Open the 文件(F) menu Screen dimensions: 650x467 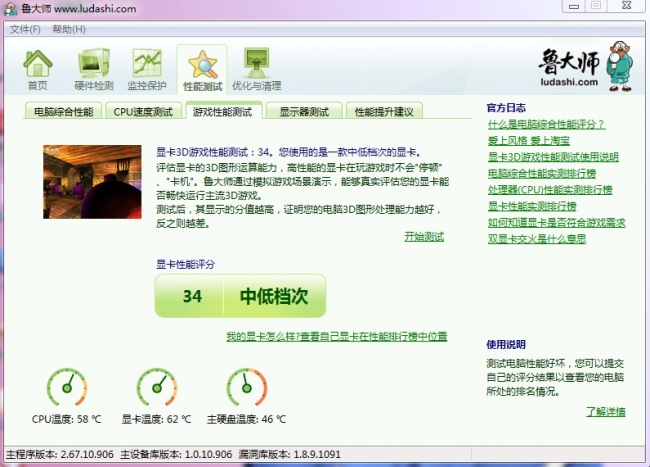pos(25,29)
